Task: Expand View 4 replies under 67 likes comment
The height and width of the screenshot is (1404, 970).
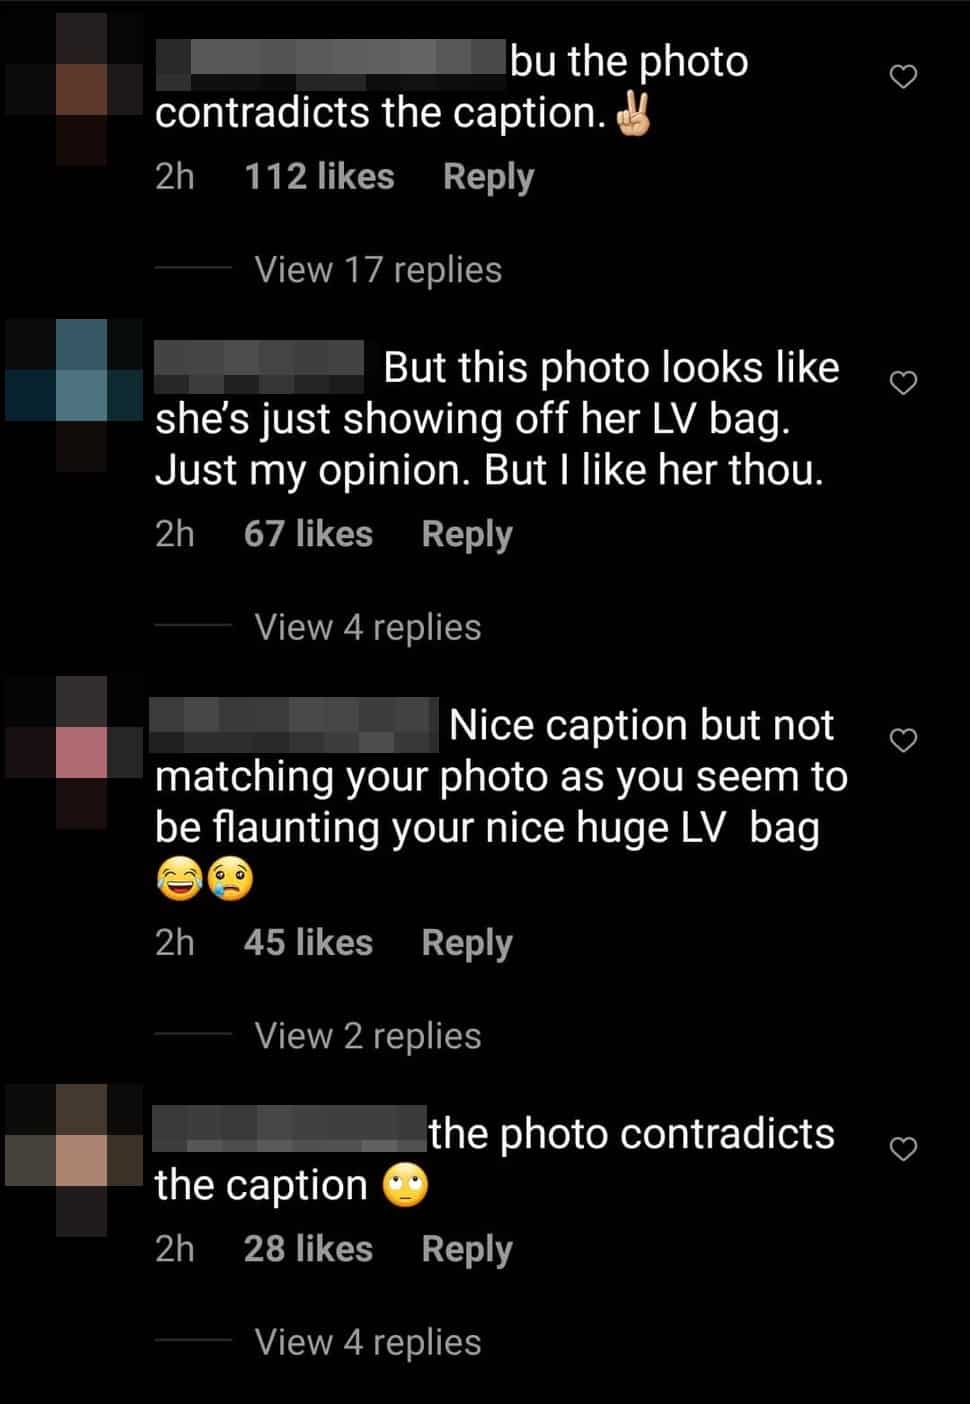Action: [368, 628]
